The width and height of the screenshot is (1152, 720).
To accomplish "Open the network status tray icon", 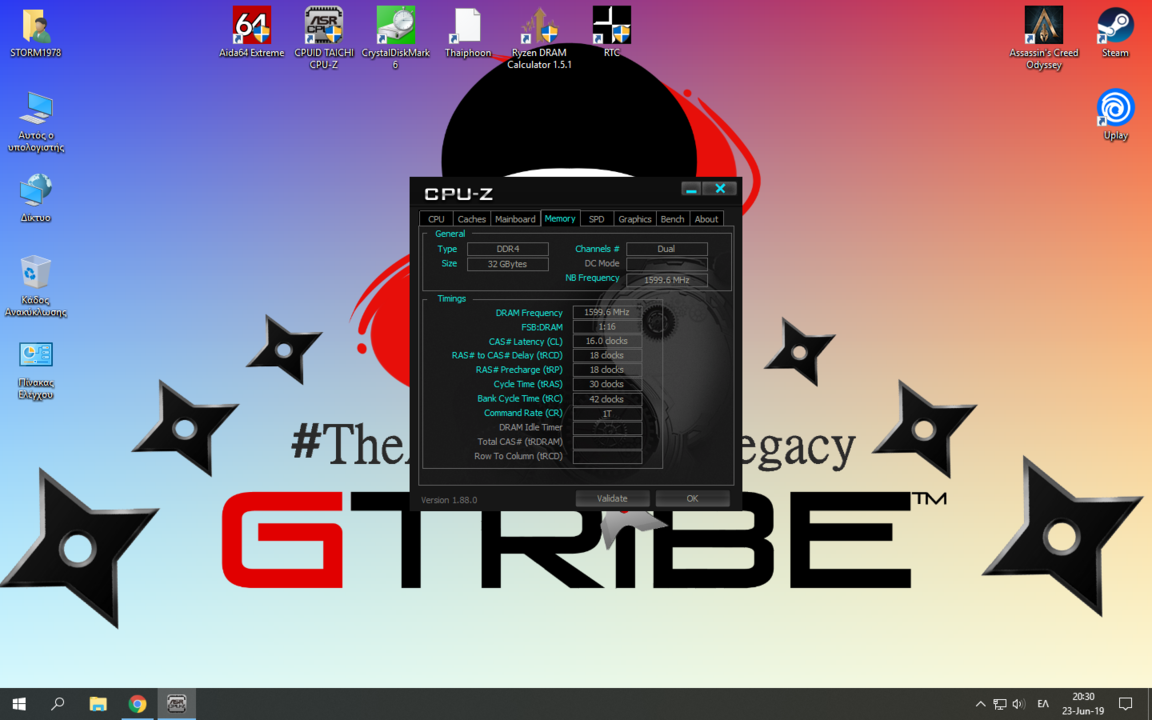I will 1000,704.
